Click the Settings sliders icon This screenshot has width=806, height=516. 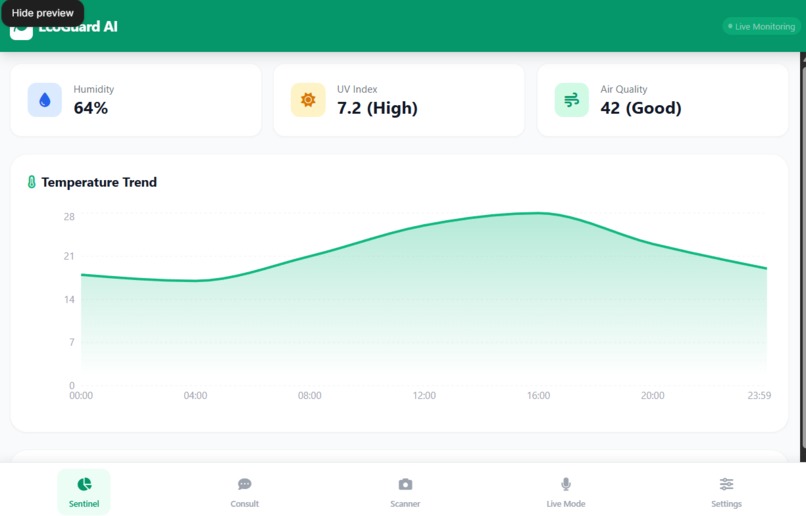click(726, 484)
